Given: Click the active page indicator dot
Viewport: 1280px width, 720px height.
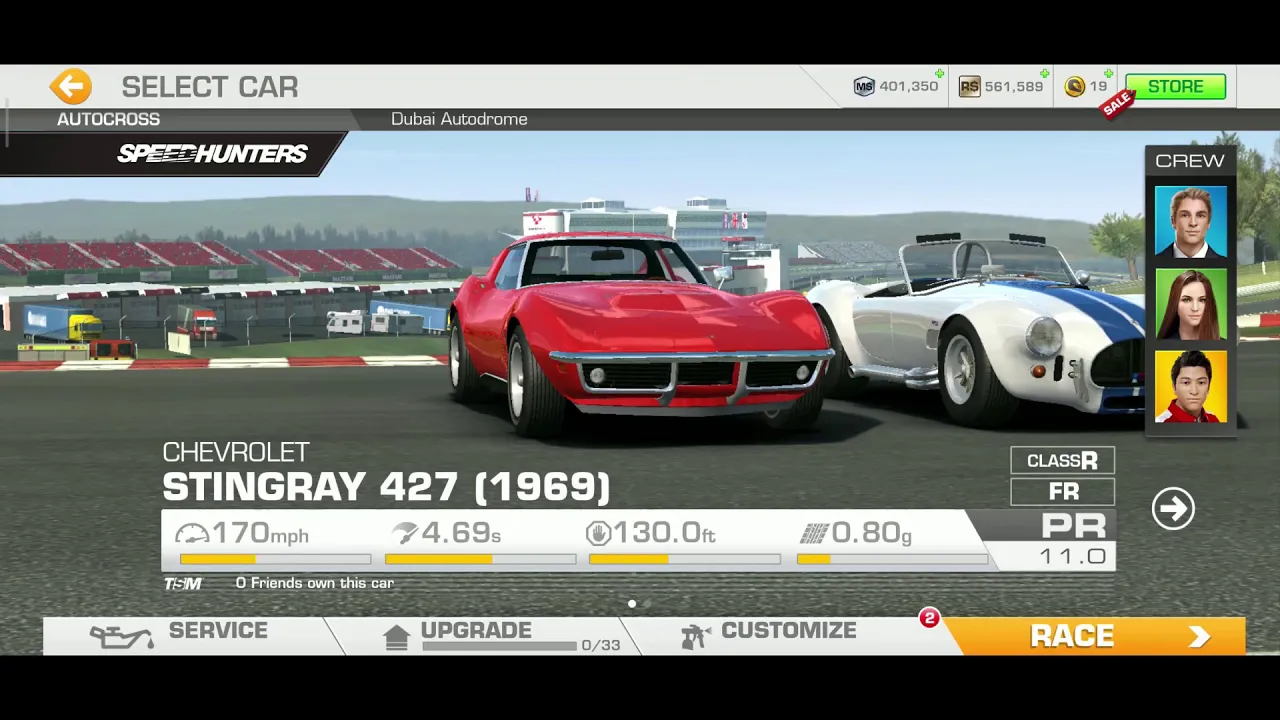Looking at the screenshot, I should [631, 604].
